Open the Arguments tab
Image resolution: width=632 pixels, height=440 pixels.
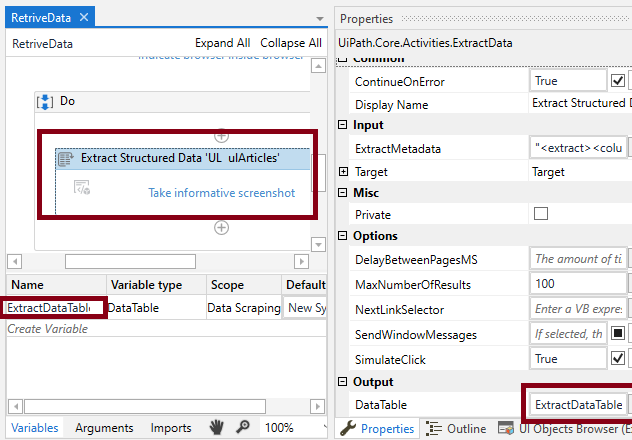click(x=104, y=428)
